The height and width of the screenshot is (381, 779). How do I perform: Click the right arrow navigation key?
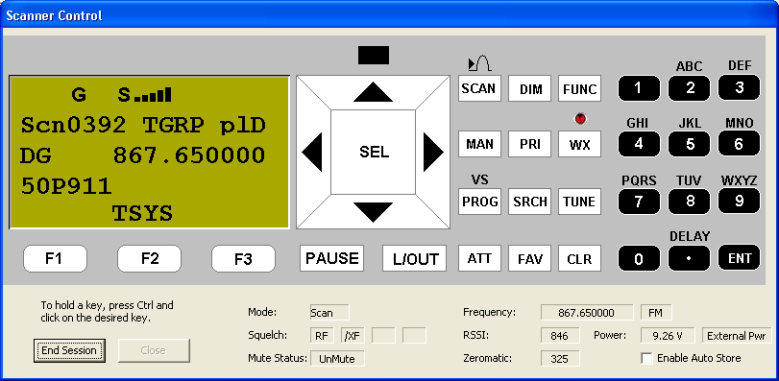click(x=433, y=152)
